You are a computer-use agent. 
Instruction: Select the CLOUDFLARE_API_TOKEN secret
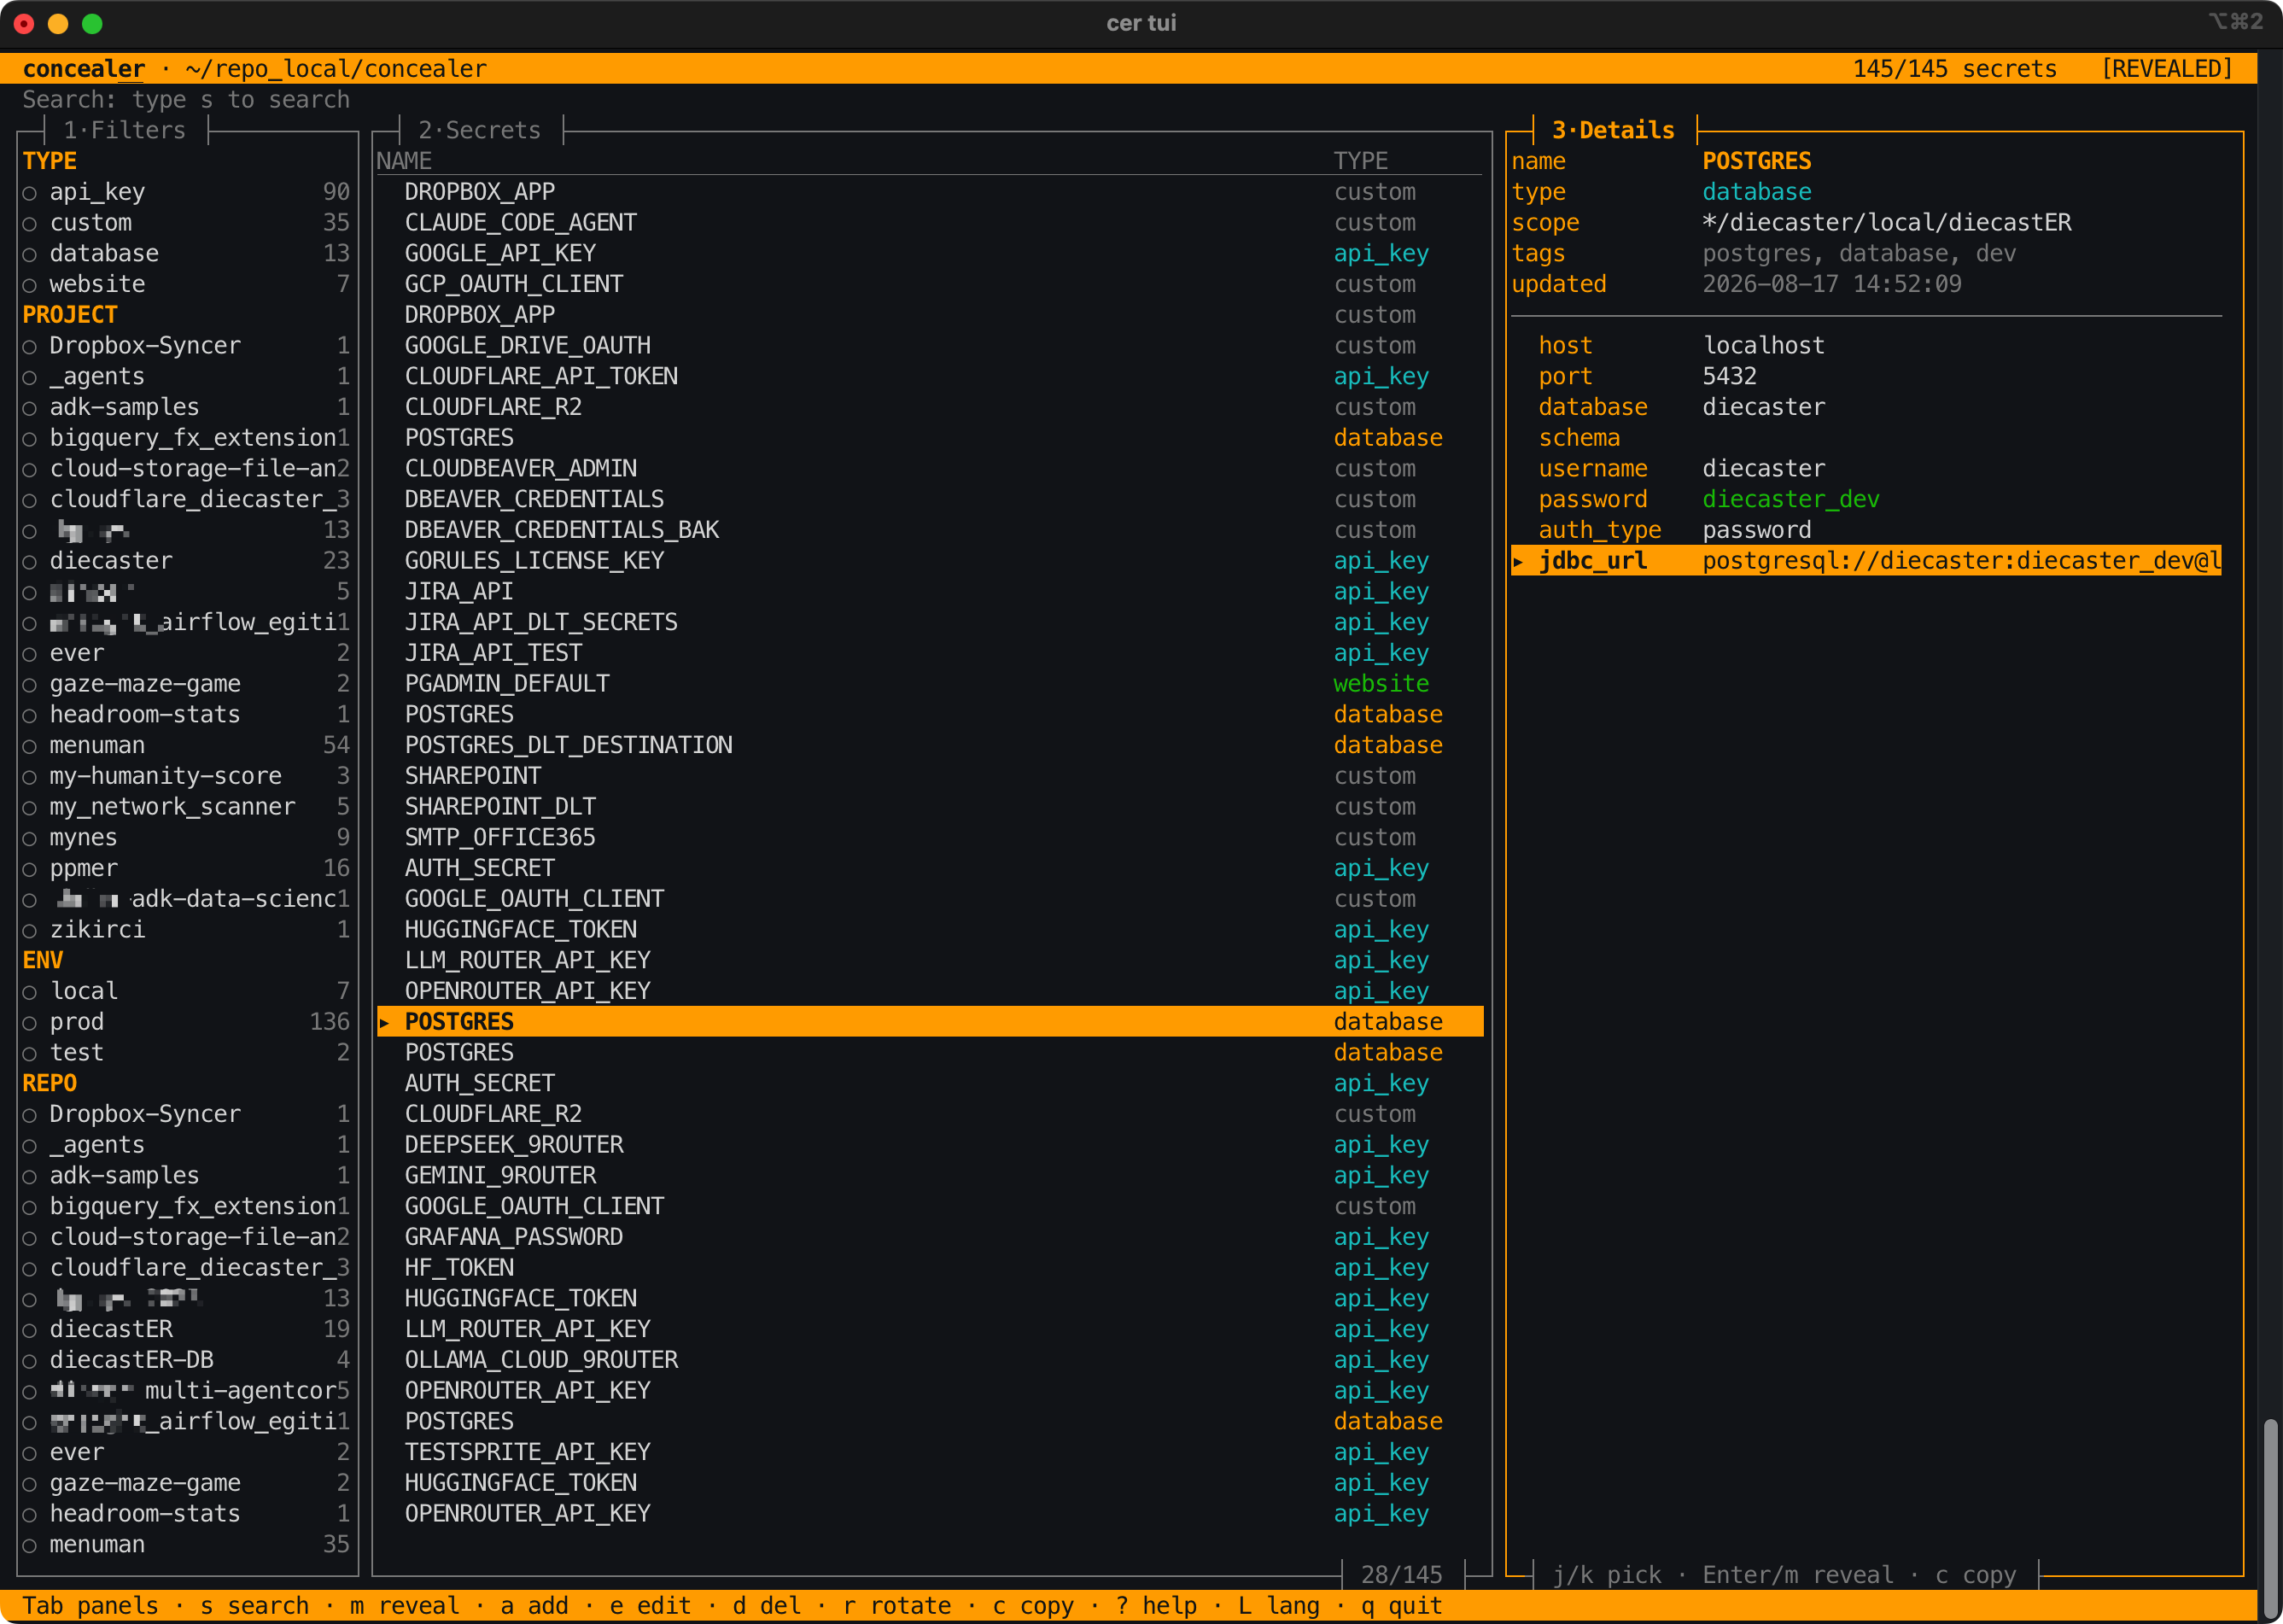[x=930, y=376]
